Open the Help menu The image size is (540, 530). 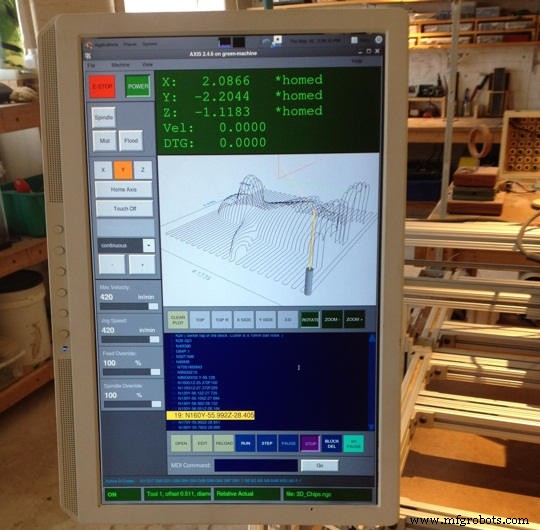[x=357, y=61]
